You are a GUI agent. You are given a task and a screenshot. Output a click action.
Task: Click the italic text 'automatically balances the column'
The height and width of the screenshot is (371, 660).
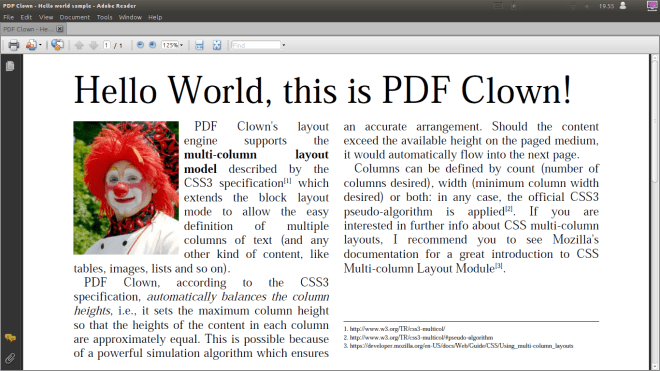coord(238,296)
